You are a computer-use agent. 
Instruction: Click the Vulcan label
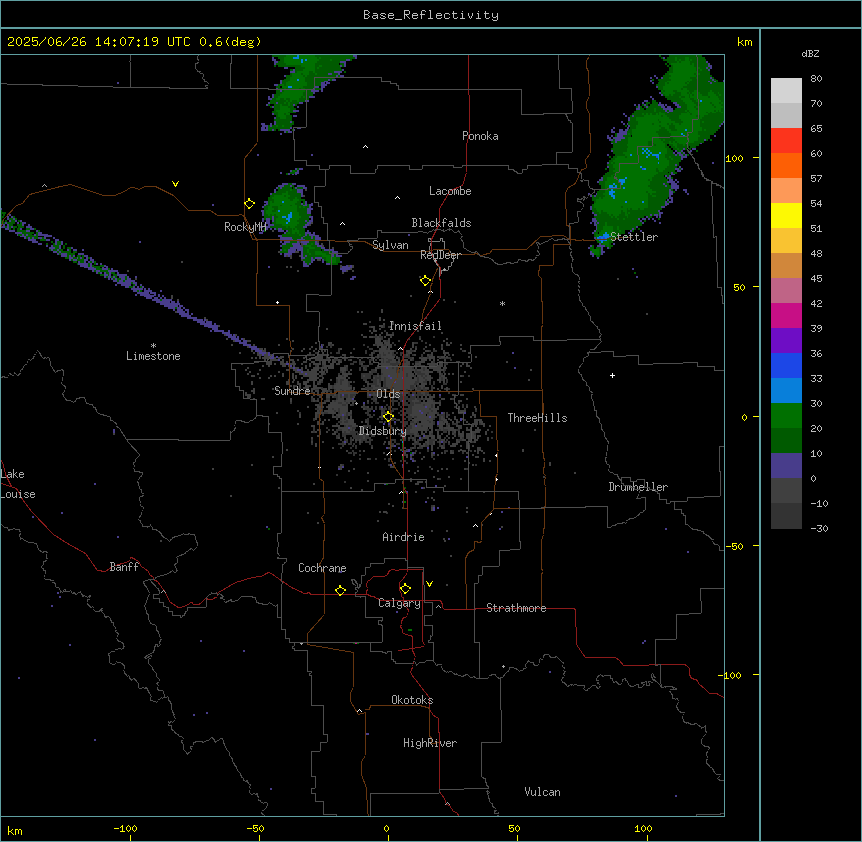[543, 792]
